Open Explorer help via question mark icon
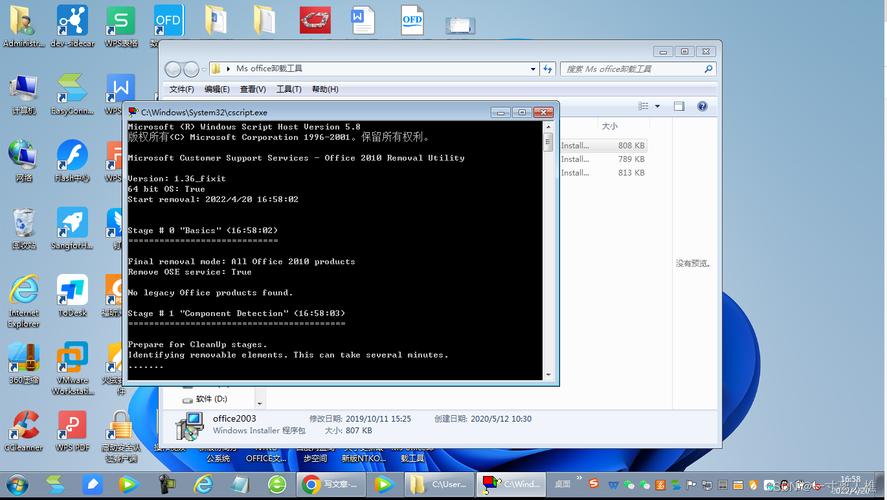The height and width of the screenshot is (500, 887). coord(702,106)
